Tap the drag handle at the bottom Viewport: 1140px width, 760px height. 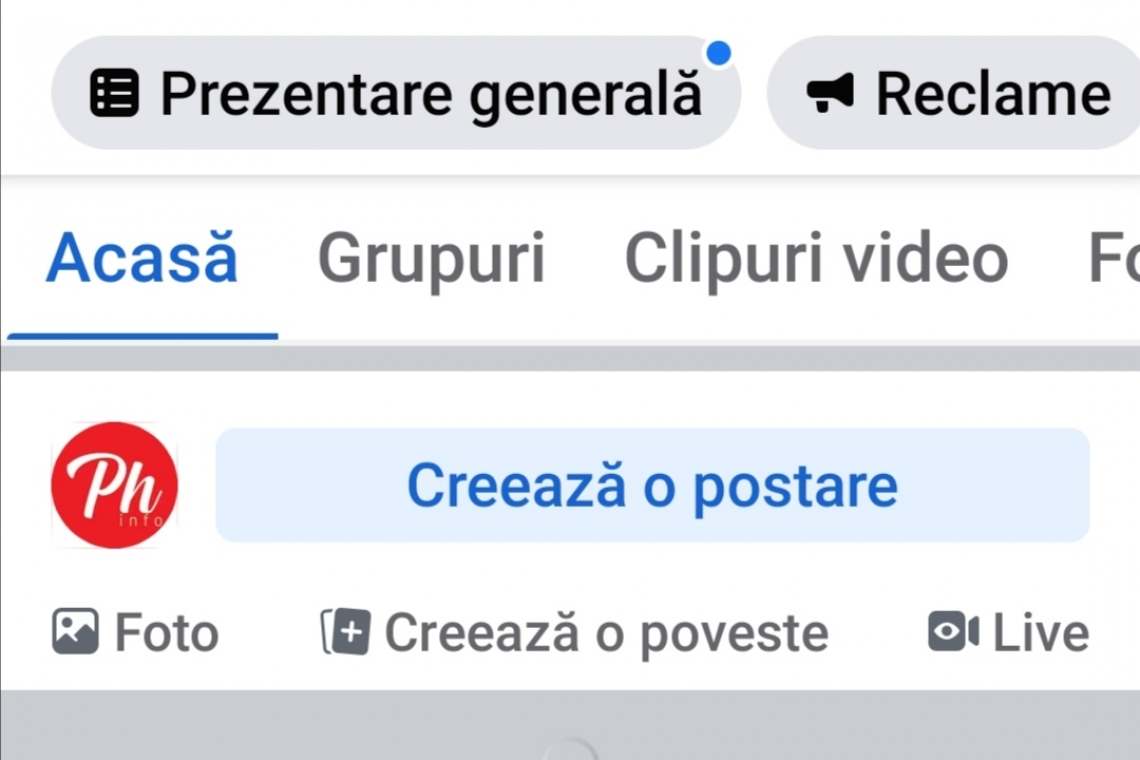(x=570, y=750)
